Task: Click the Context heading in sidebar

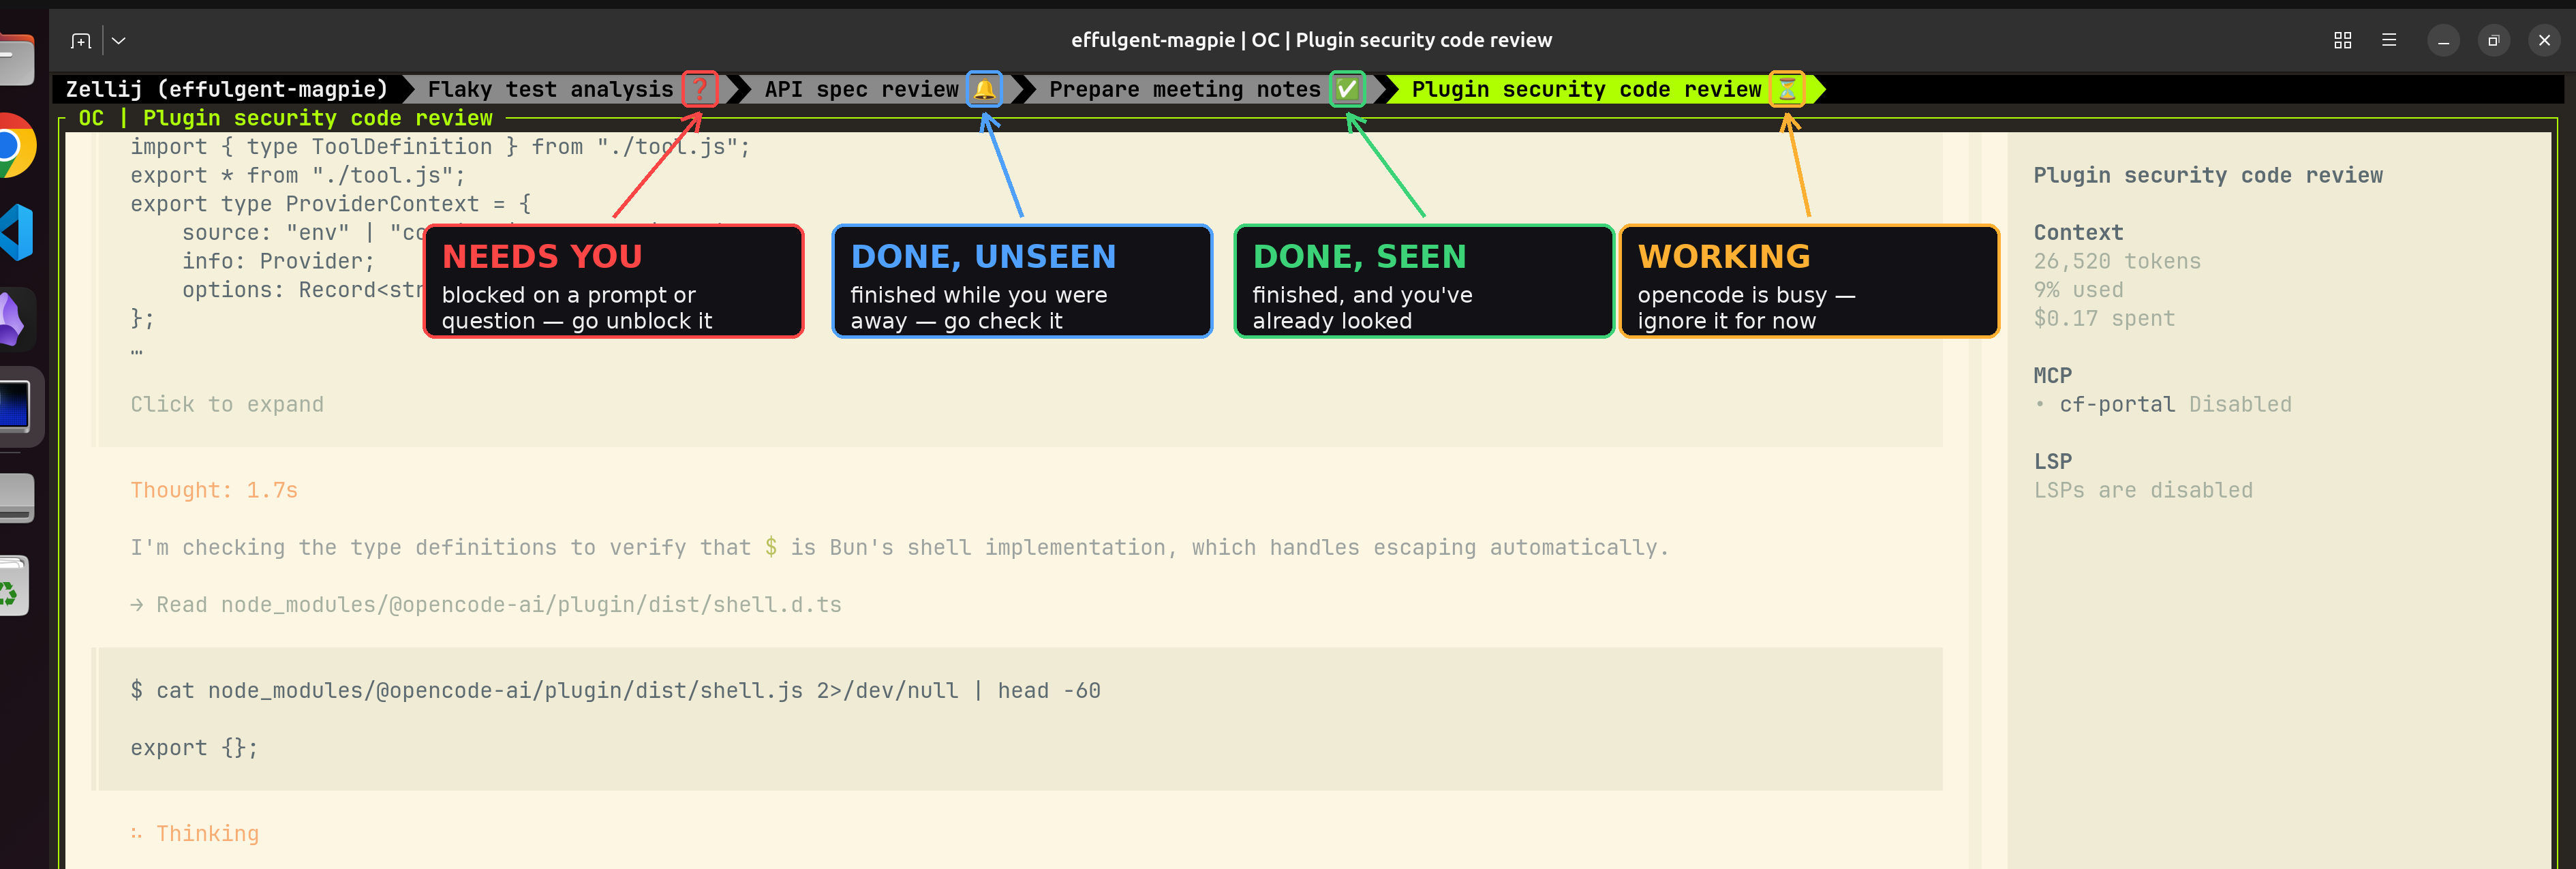Action: tap(2078, 232)
